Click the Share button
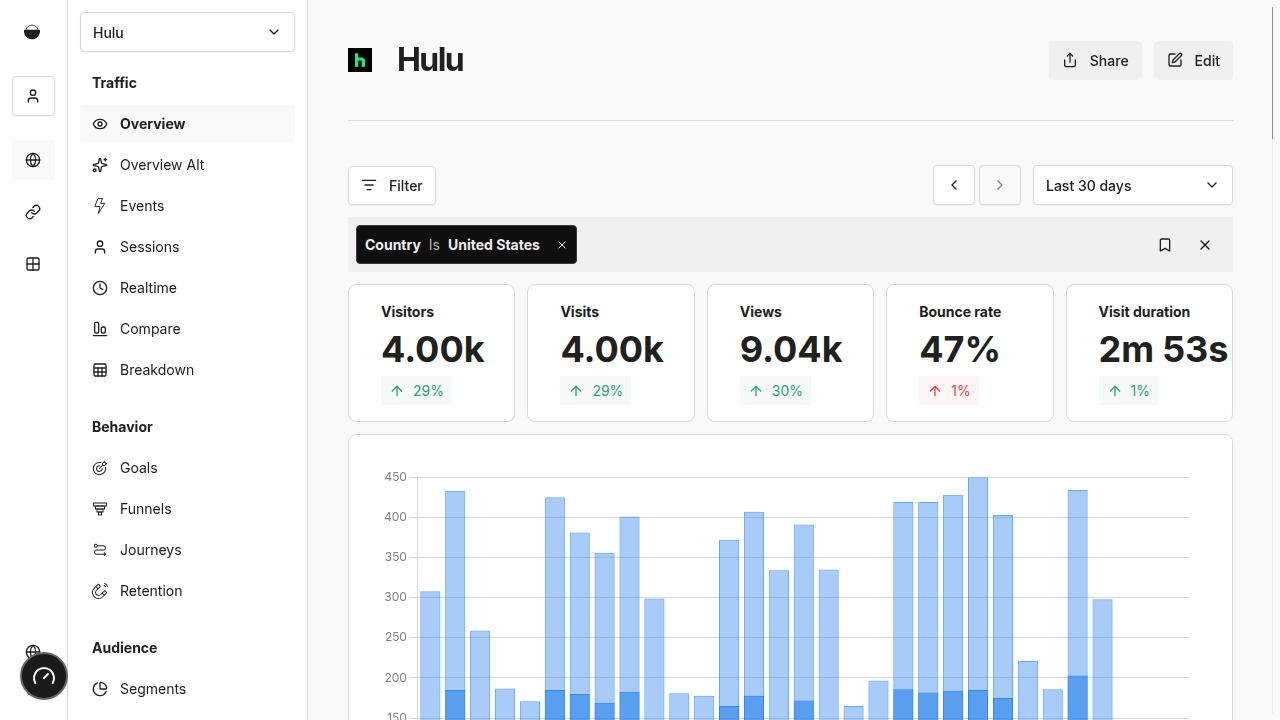This screenshot has height=720, width=1280. [x=1095, y=61]
